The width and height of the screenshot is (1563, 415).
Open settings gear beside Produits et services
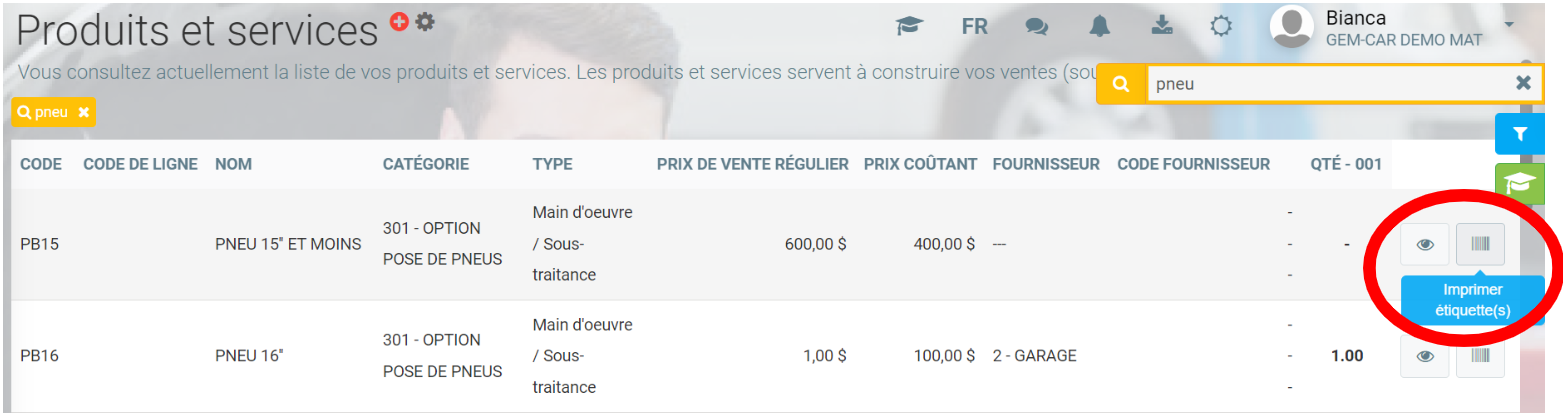click(x=425, y=21)
